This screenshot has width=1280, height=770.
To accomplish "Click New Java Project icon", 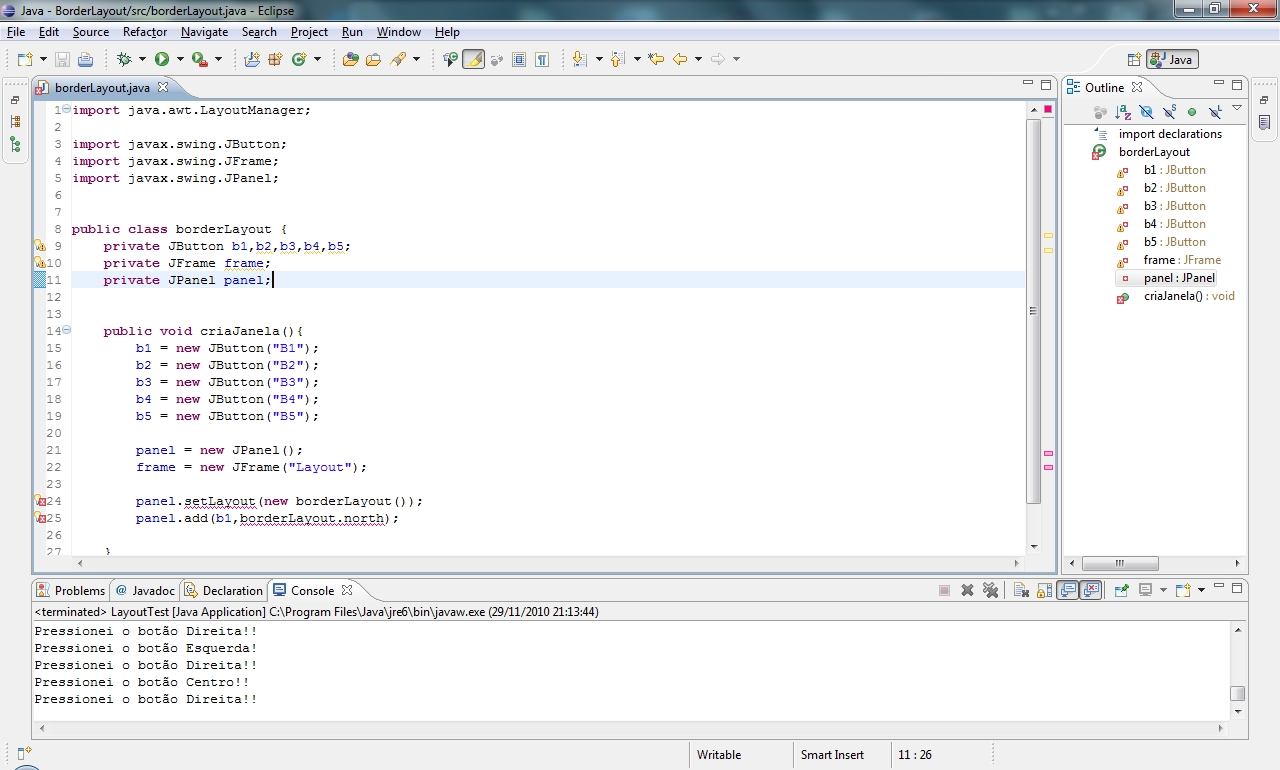I will pyautogui.click(x=252, y=59).
